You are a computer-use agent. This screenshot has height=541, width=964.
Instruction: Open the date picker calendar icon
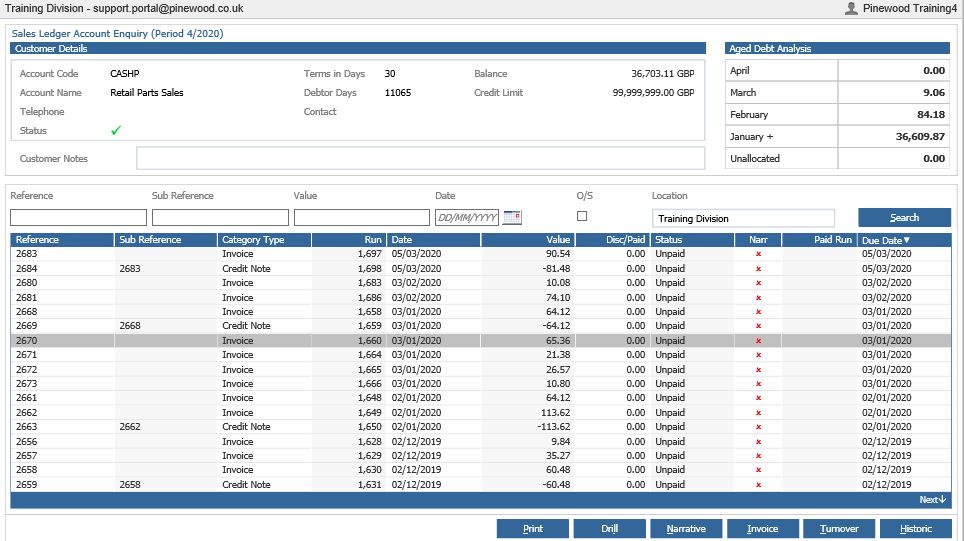pyautogui.click(x=512, y=217)
